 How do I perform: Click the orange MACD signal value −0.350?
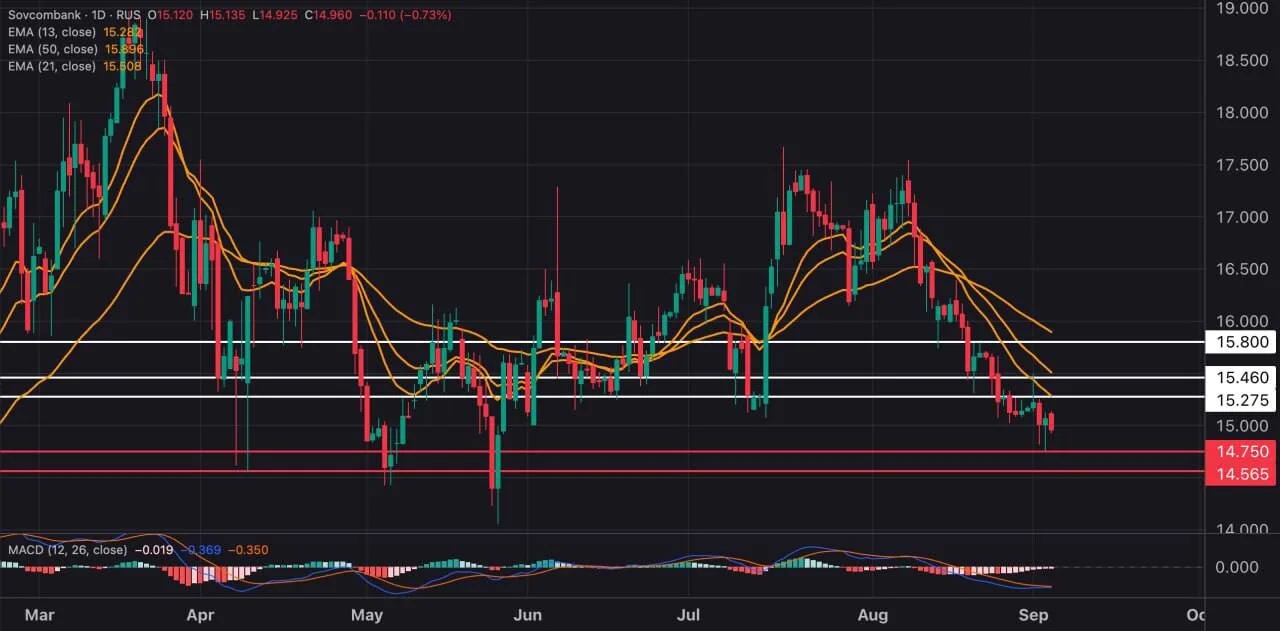point(248,550)
